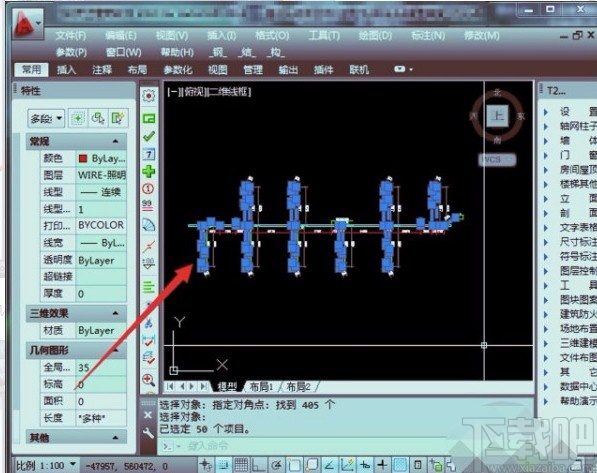This screenshot has height=473, width=597.
Task: Click the green checkmark toolbar icon
Action: click(148, 136)
